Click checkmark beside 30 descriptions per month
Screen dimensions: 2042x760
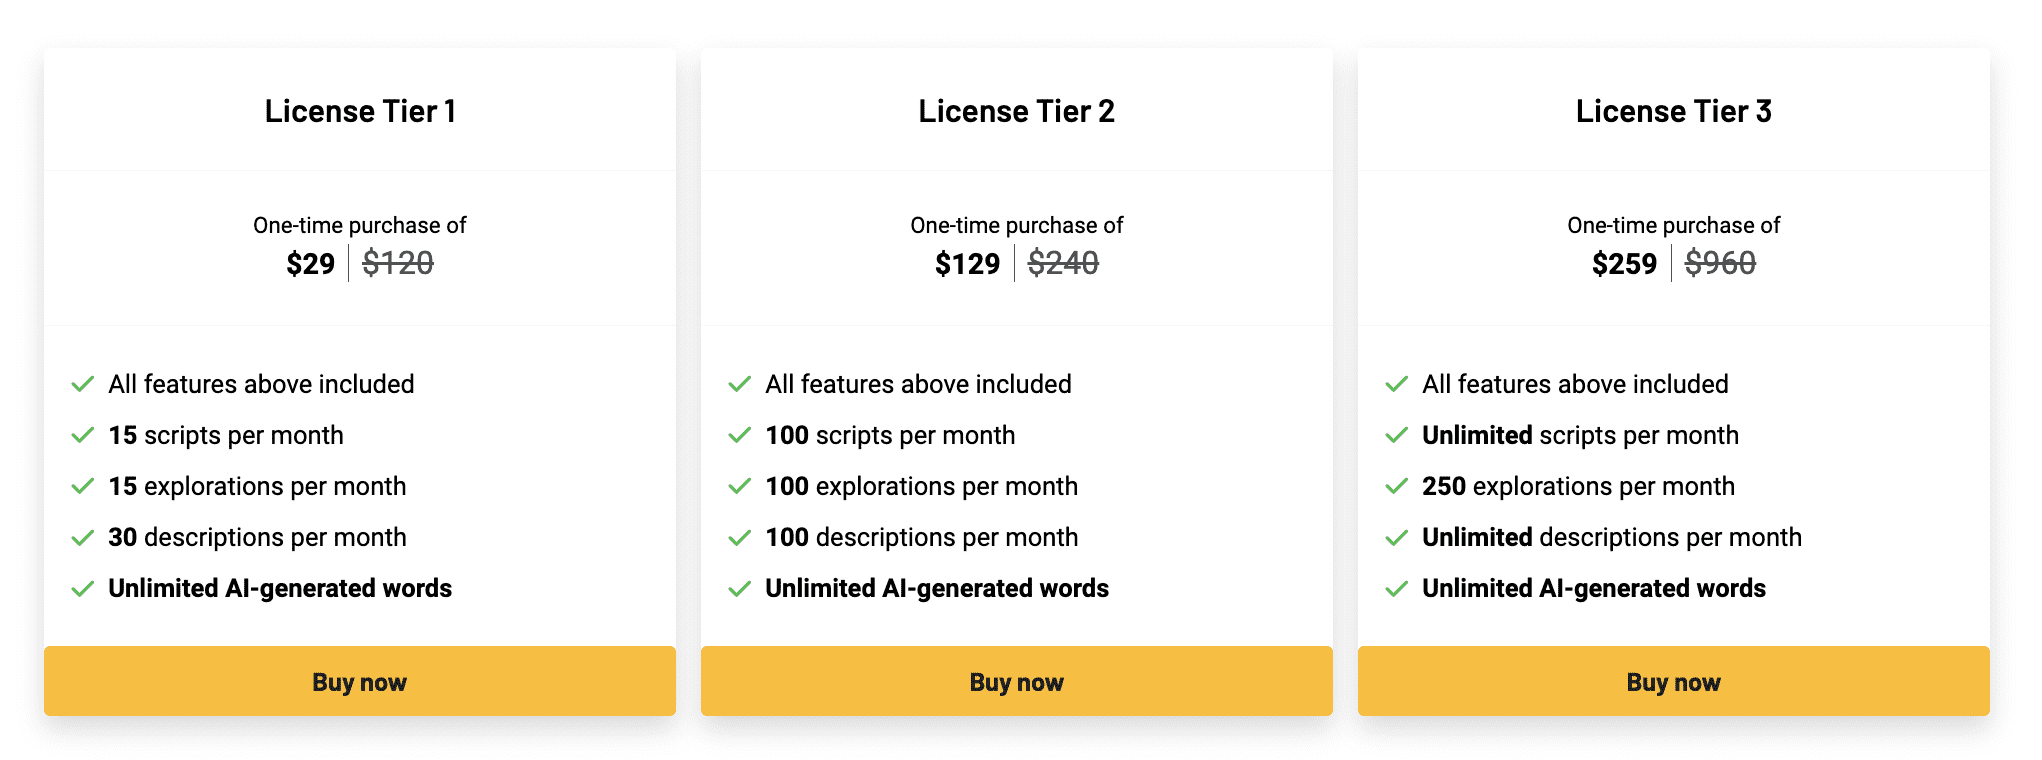click(x=83, y=538)
